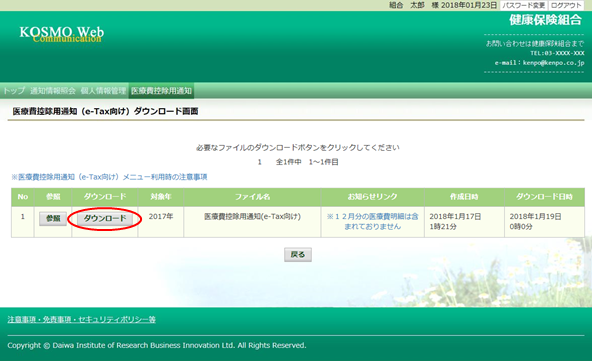Click the 作成日時 column header
The height and width of the screenshot is (361, 592).
click(464, 197)
